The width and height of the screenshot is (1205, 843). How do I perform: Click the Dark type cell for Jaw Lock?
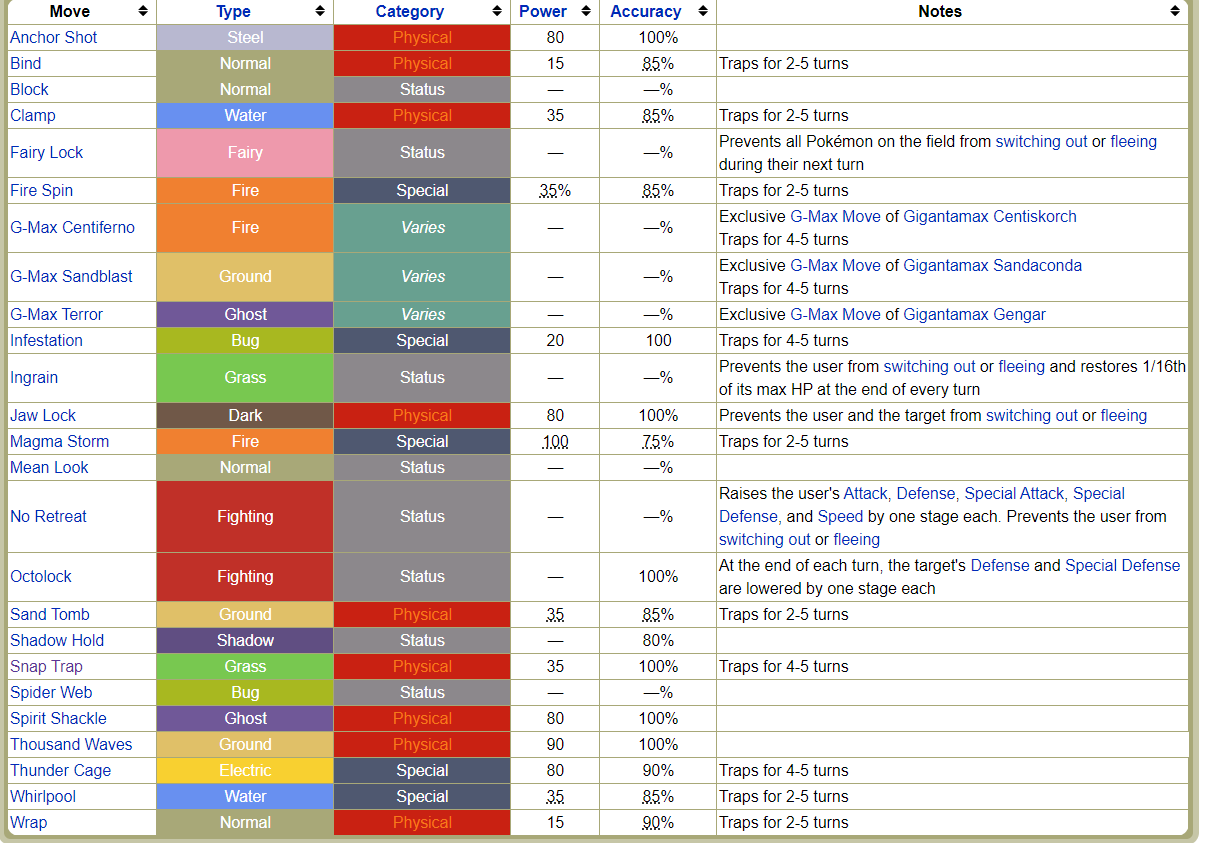pyautogui.click(x=245, y=415)
